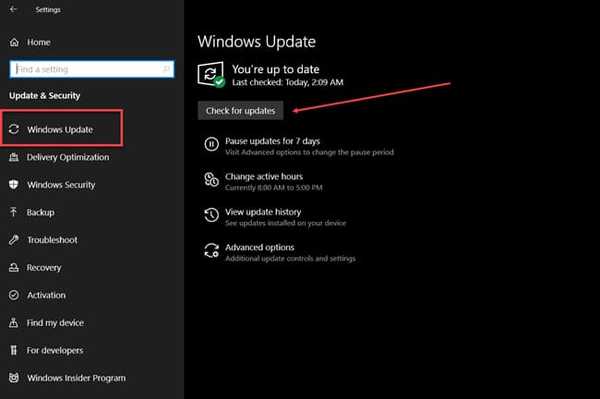Screen dimensions: 600x399
Task: Select Windows Update sync icon in sidebar
Action: point(14,129)
